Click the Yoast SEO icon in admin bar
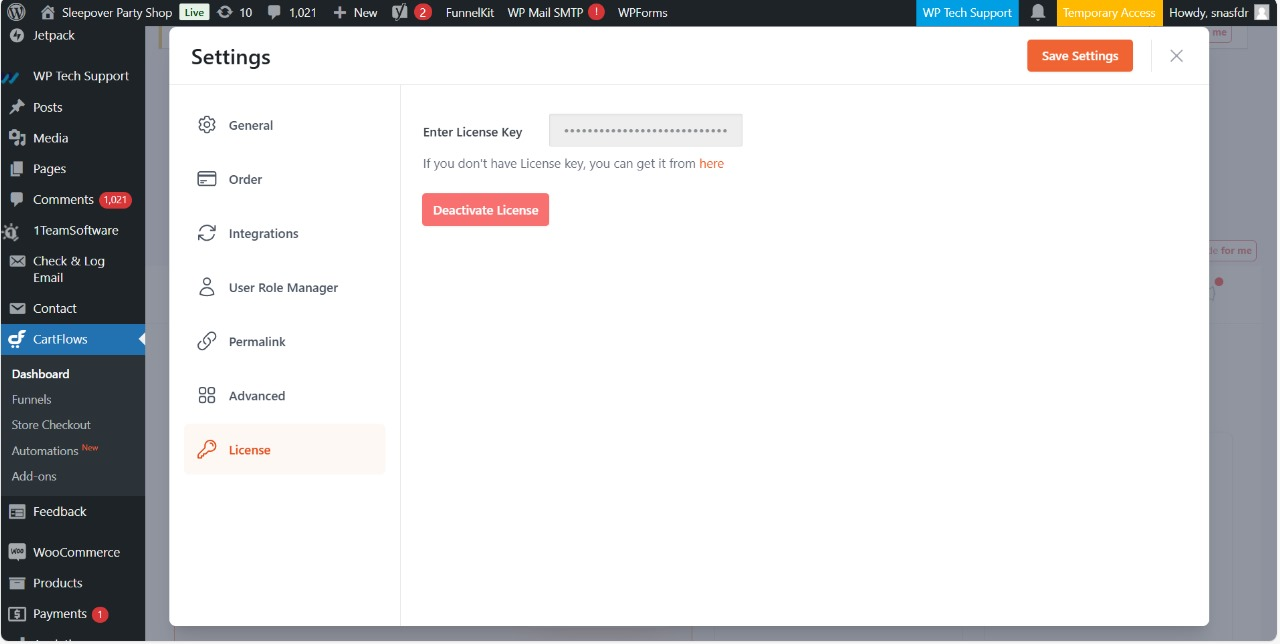1280x644 pixels. coord(400,13)
